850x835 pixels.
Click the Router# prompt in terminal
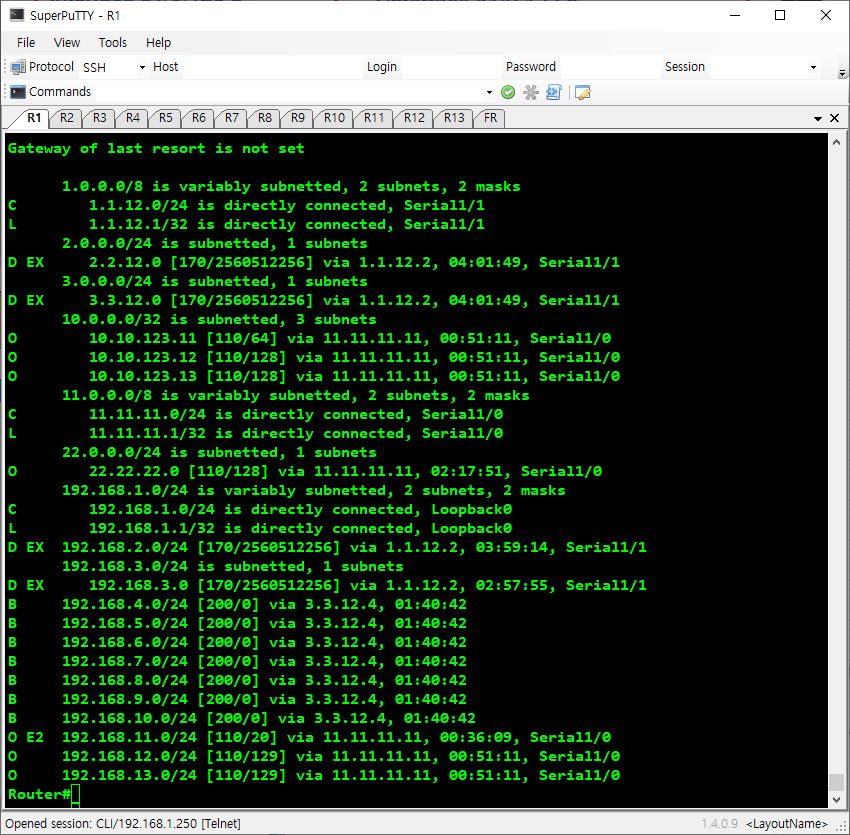(39, 794)
